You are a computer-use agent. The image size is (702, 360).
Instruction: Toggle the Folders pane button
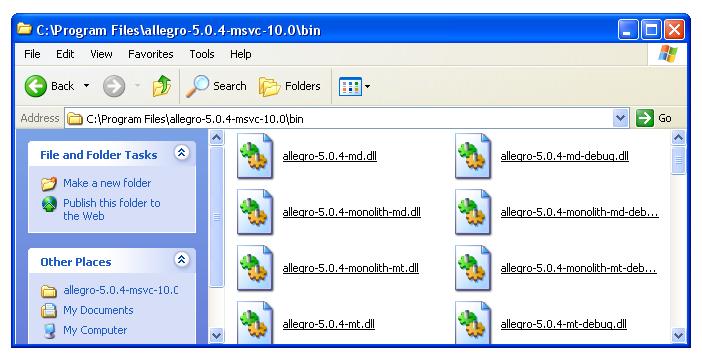click(290, 86)
